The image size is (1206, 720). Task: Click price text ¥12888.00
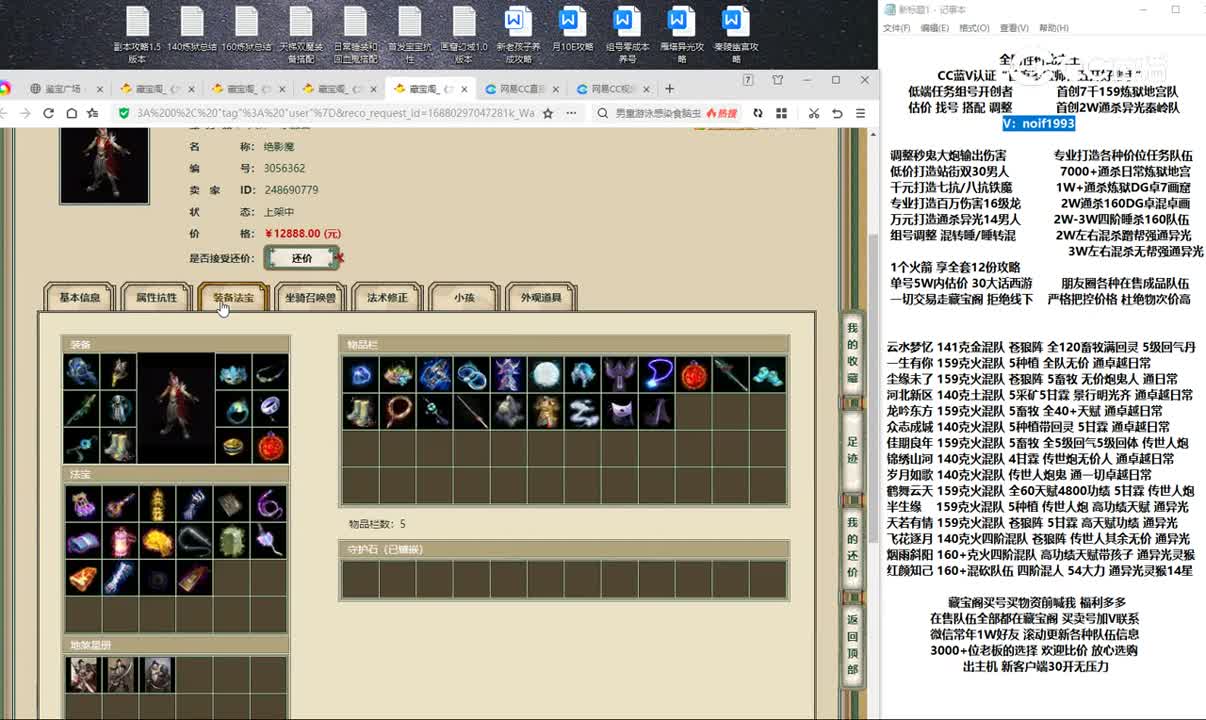[303, 234]
